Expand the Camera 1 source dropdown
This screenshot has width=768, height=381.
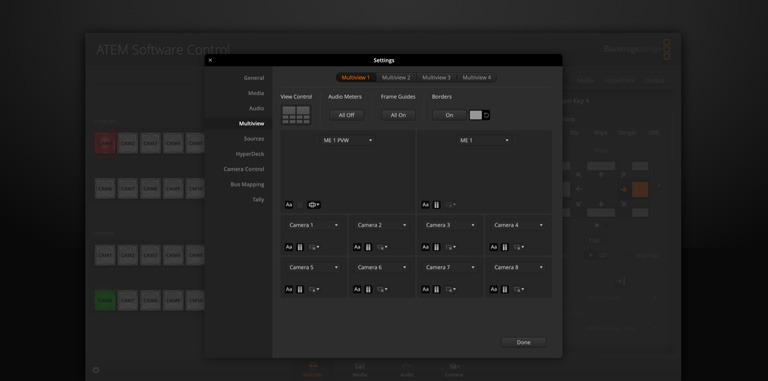313,225
